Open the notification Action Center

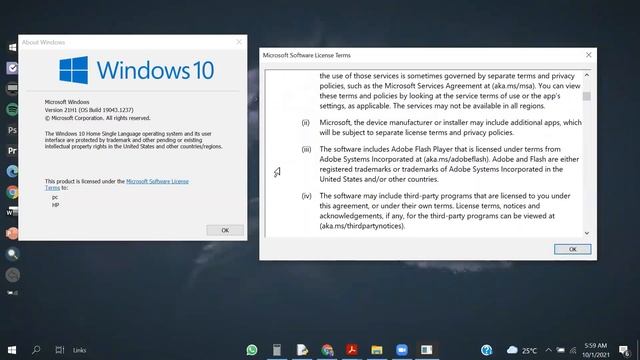[x=624, y=350]
